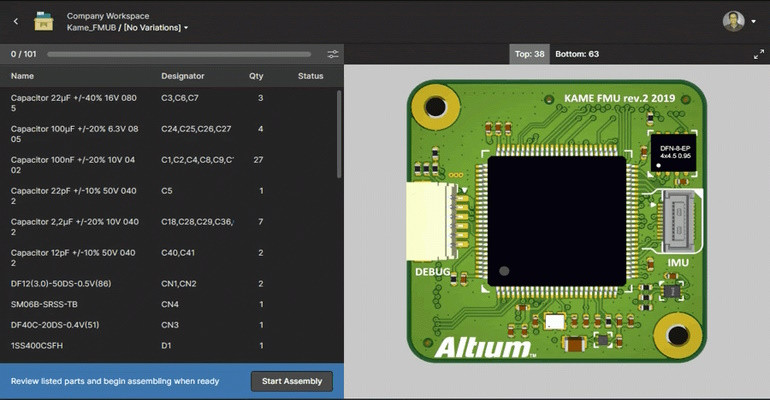The height and width of the screenshot is (400, 770).
Task: Click the large black MCU chip on board
Action: click(556, 221)
